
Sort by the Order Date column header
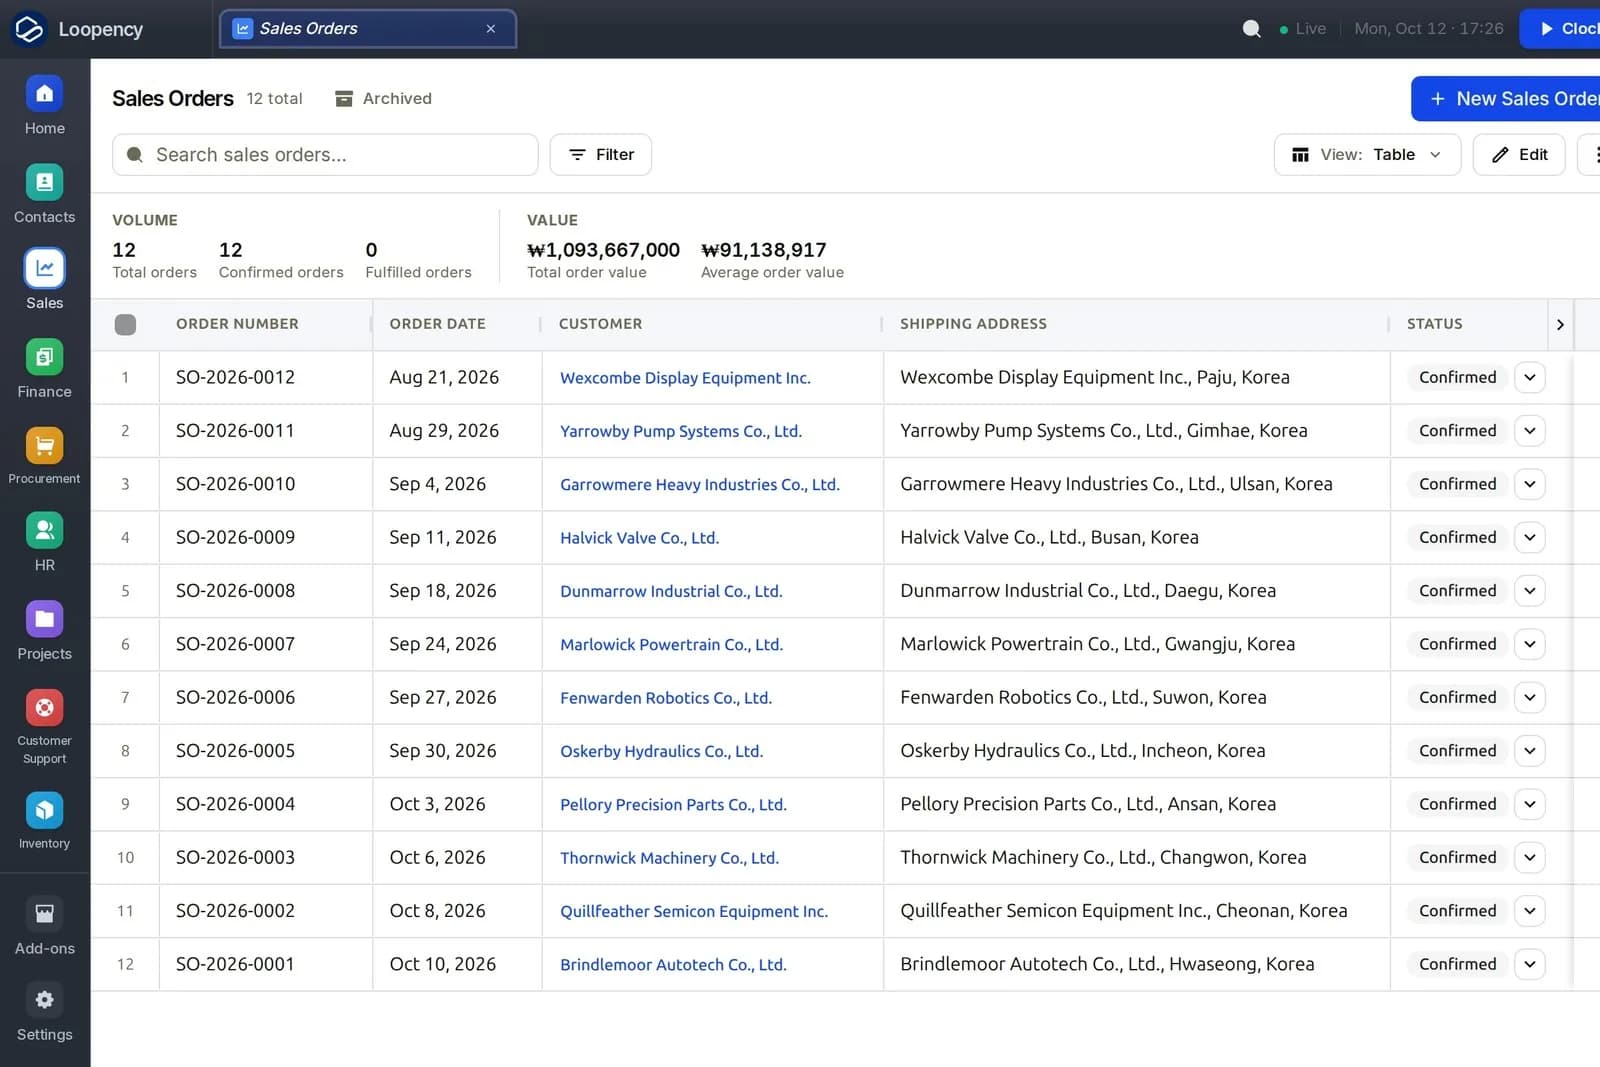click(x=437, y=324)
